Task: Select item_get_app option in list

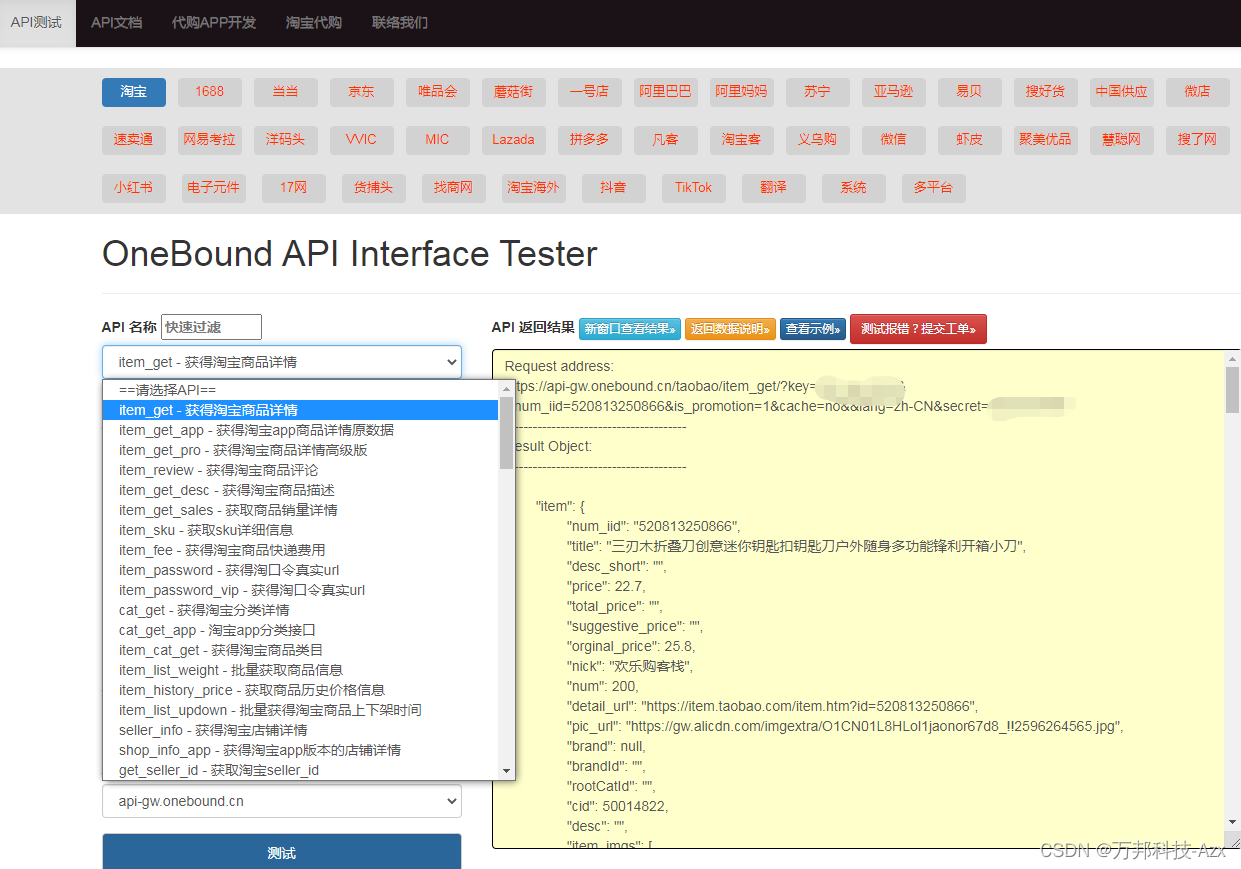Action: tap(300, 430)
